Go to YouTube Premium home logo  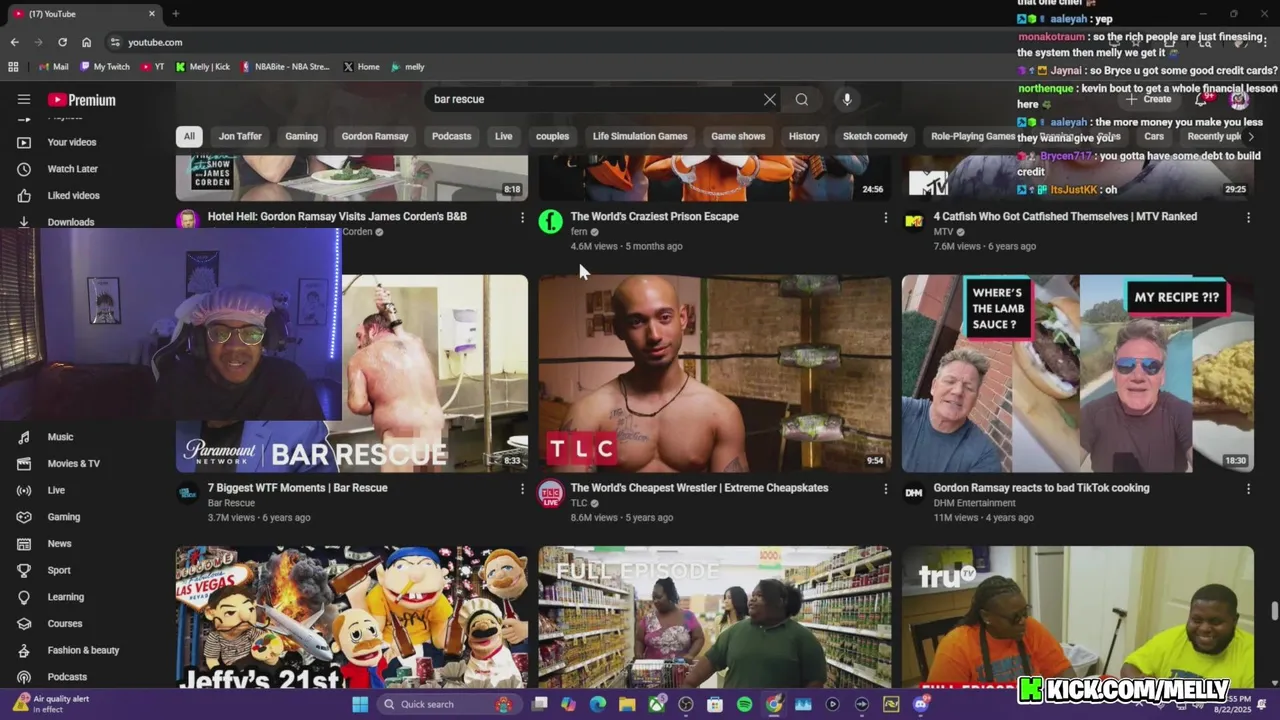click(x=82, y=100)
